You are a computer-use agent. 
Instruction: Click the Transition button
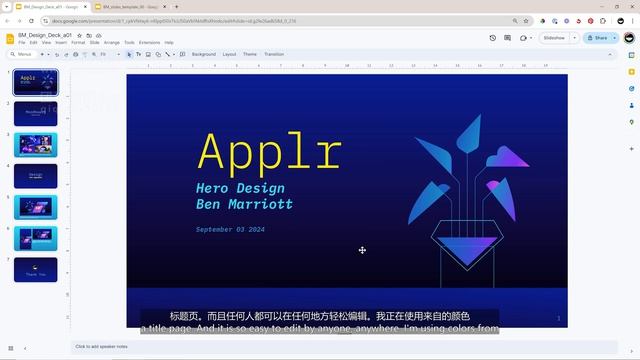point(274,54)
